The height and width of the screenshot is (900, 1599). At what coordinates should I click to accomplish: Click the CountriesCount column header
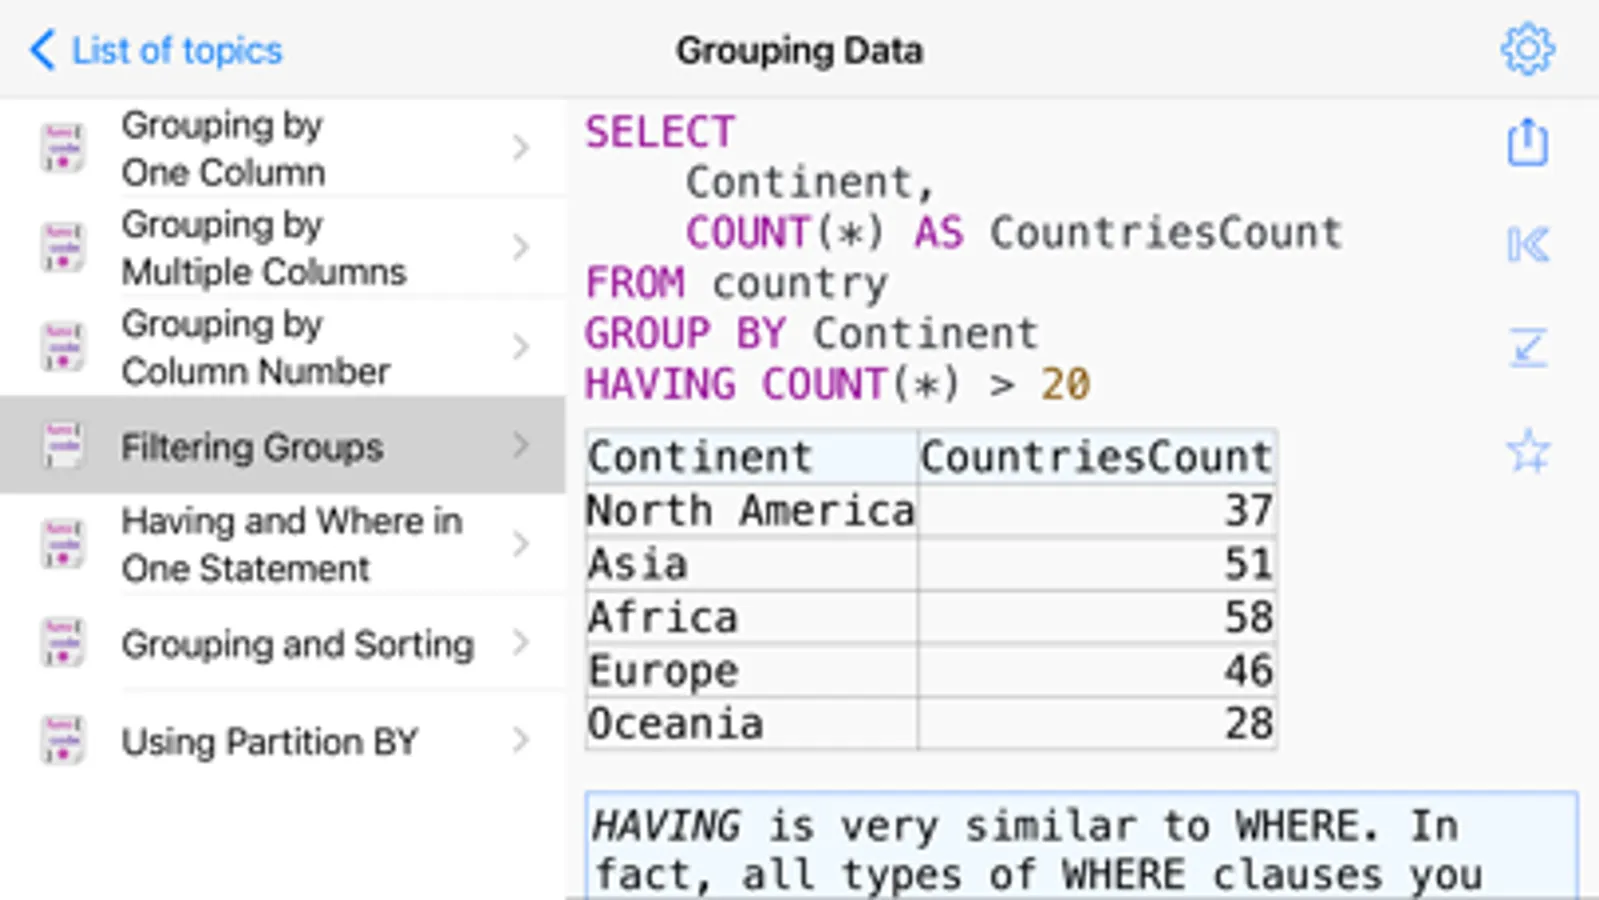point(1096,457)
